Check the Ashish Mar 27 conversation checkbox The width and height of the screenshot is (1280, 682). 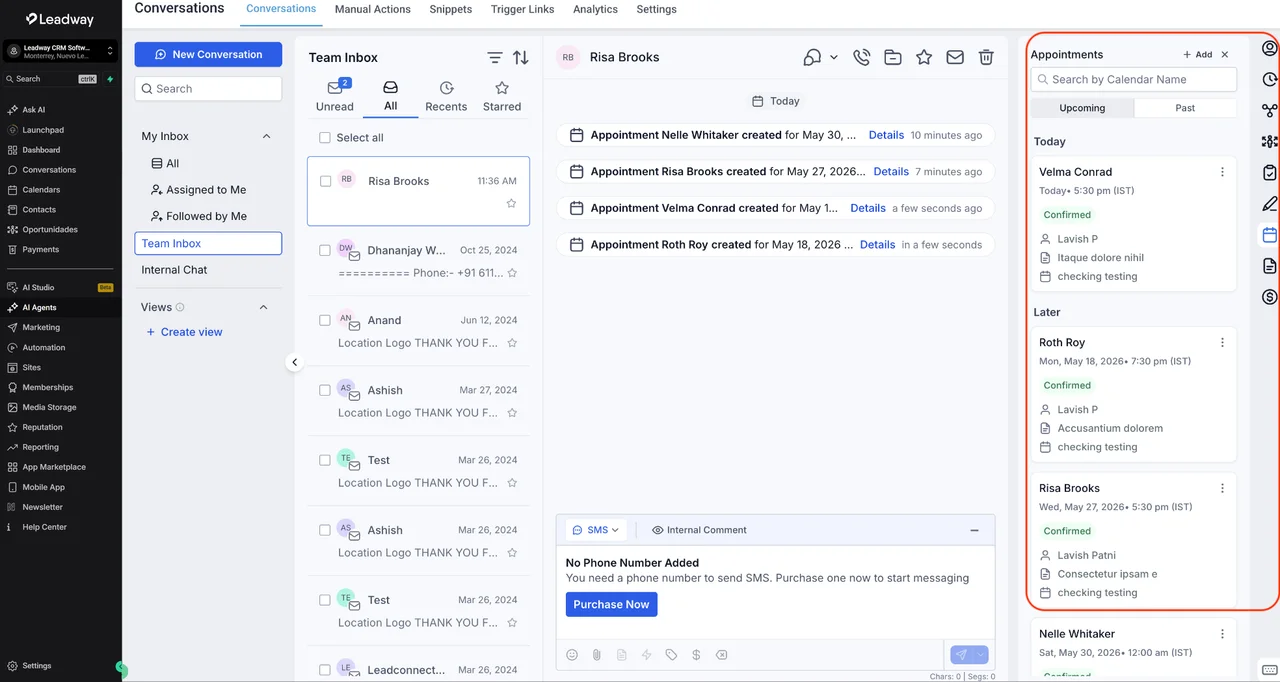pos(325,390)
